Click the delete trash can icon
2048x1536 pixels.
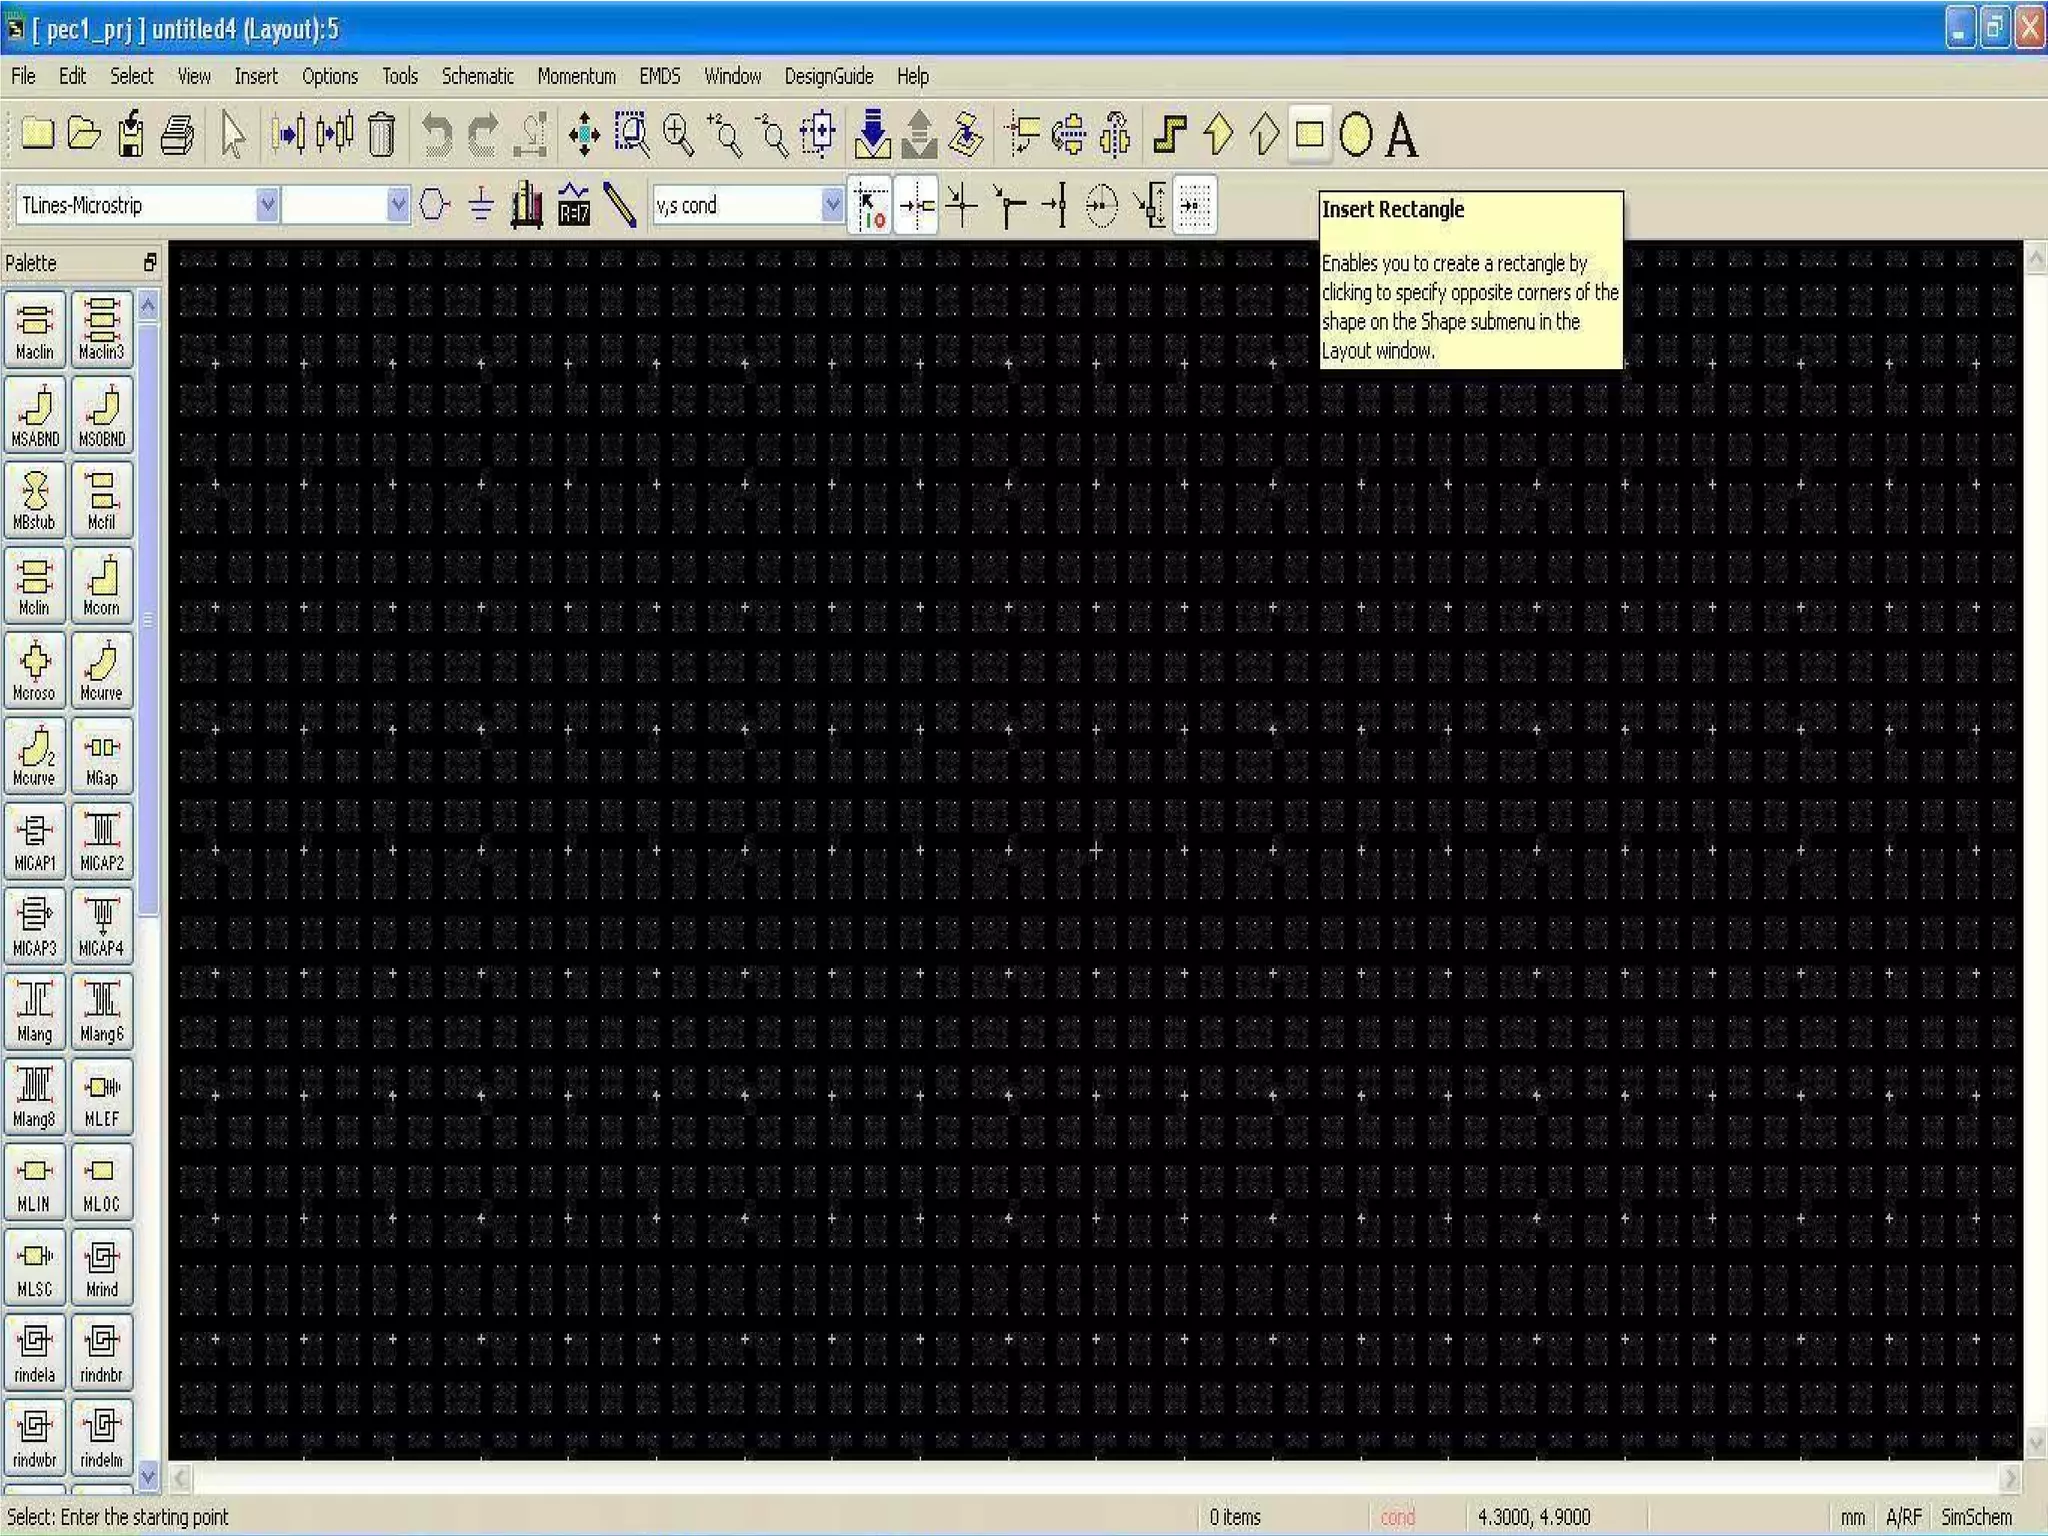381,135
